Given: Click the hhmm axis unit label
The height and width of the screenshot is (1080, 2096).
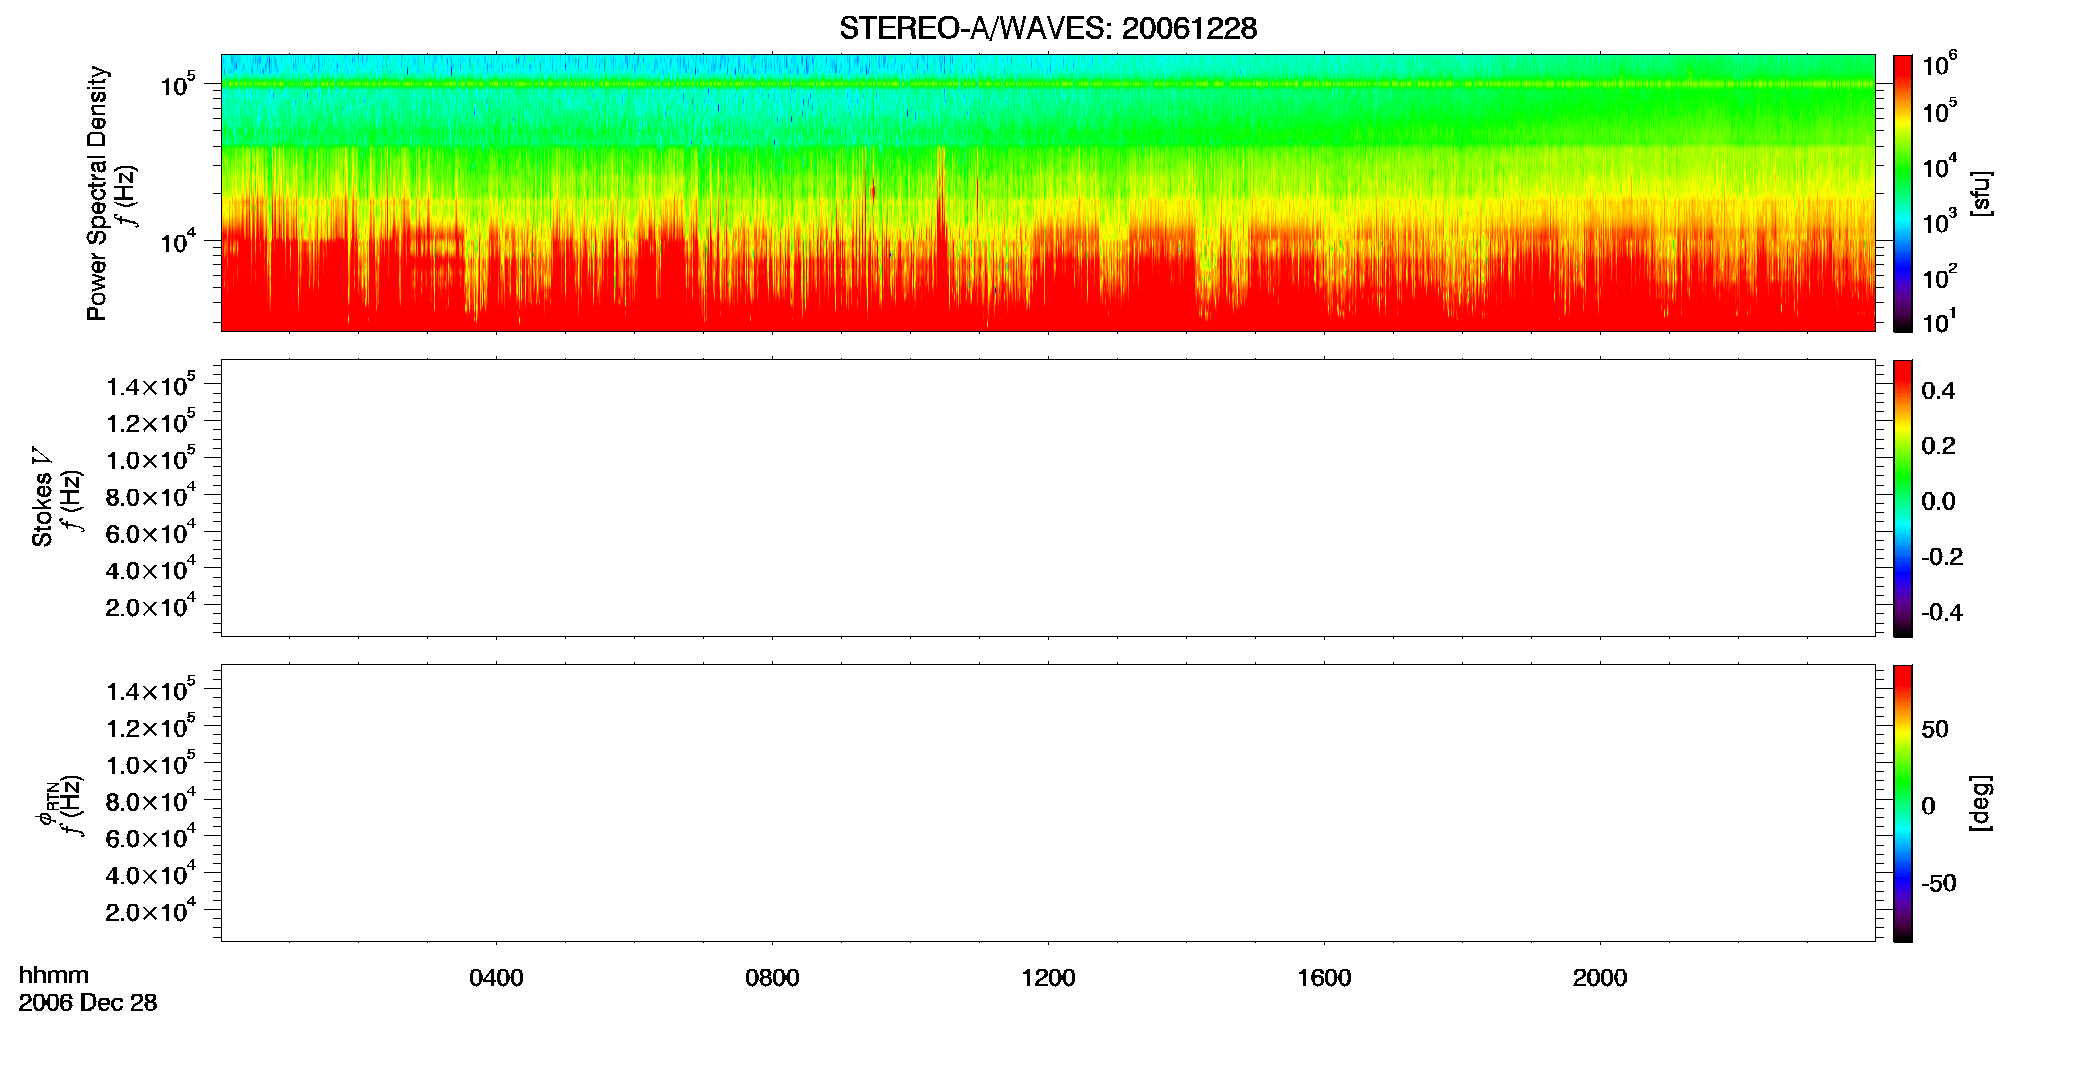Looking at the screenshot, I should (54, 976).
